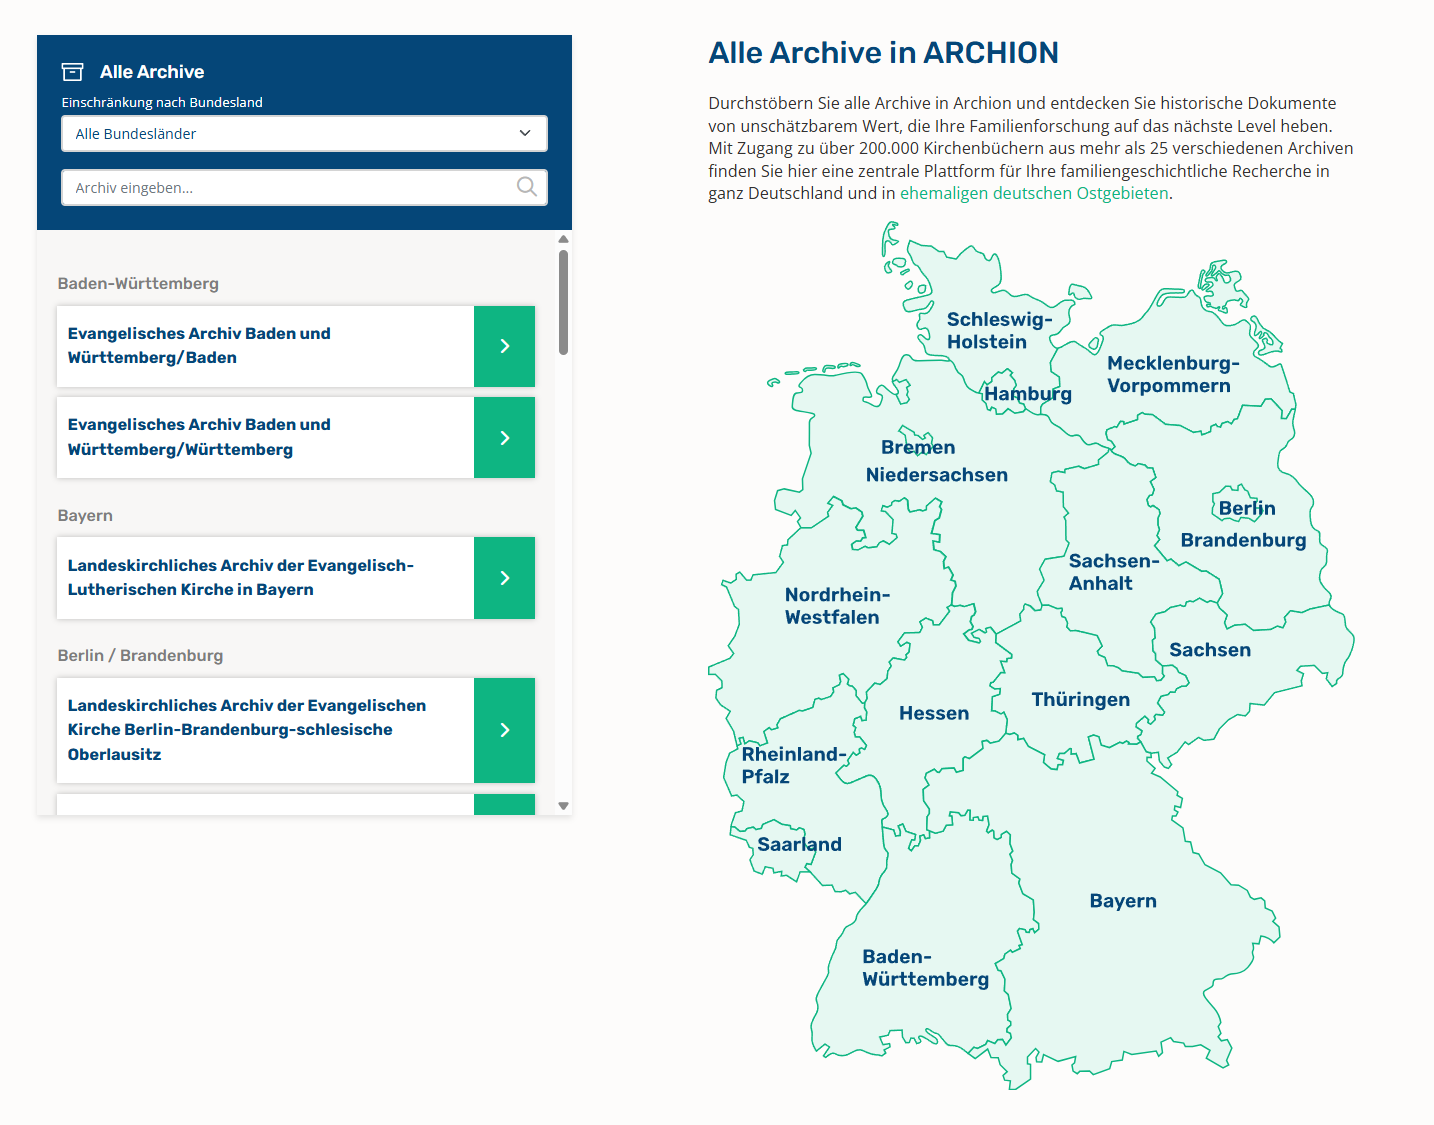
Task: Focus the Archiv eingeben search field
Action: (304, 188)
